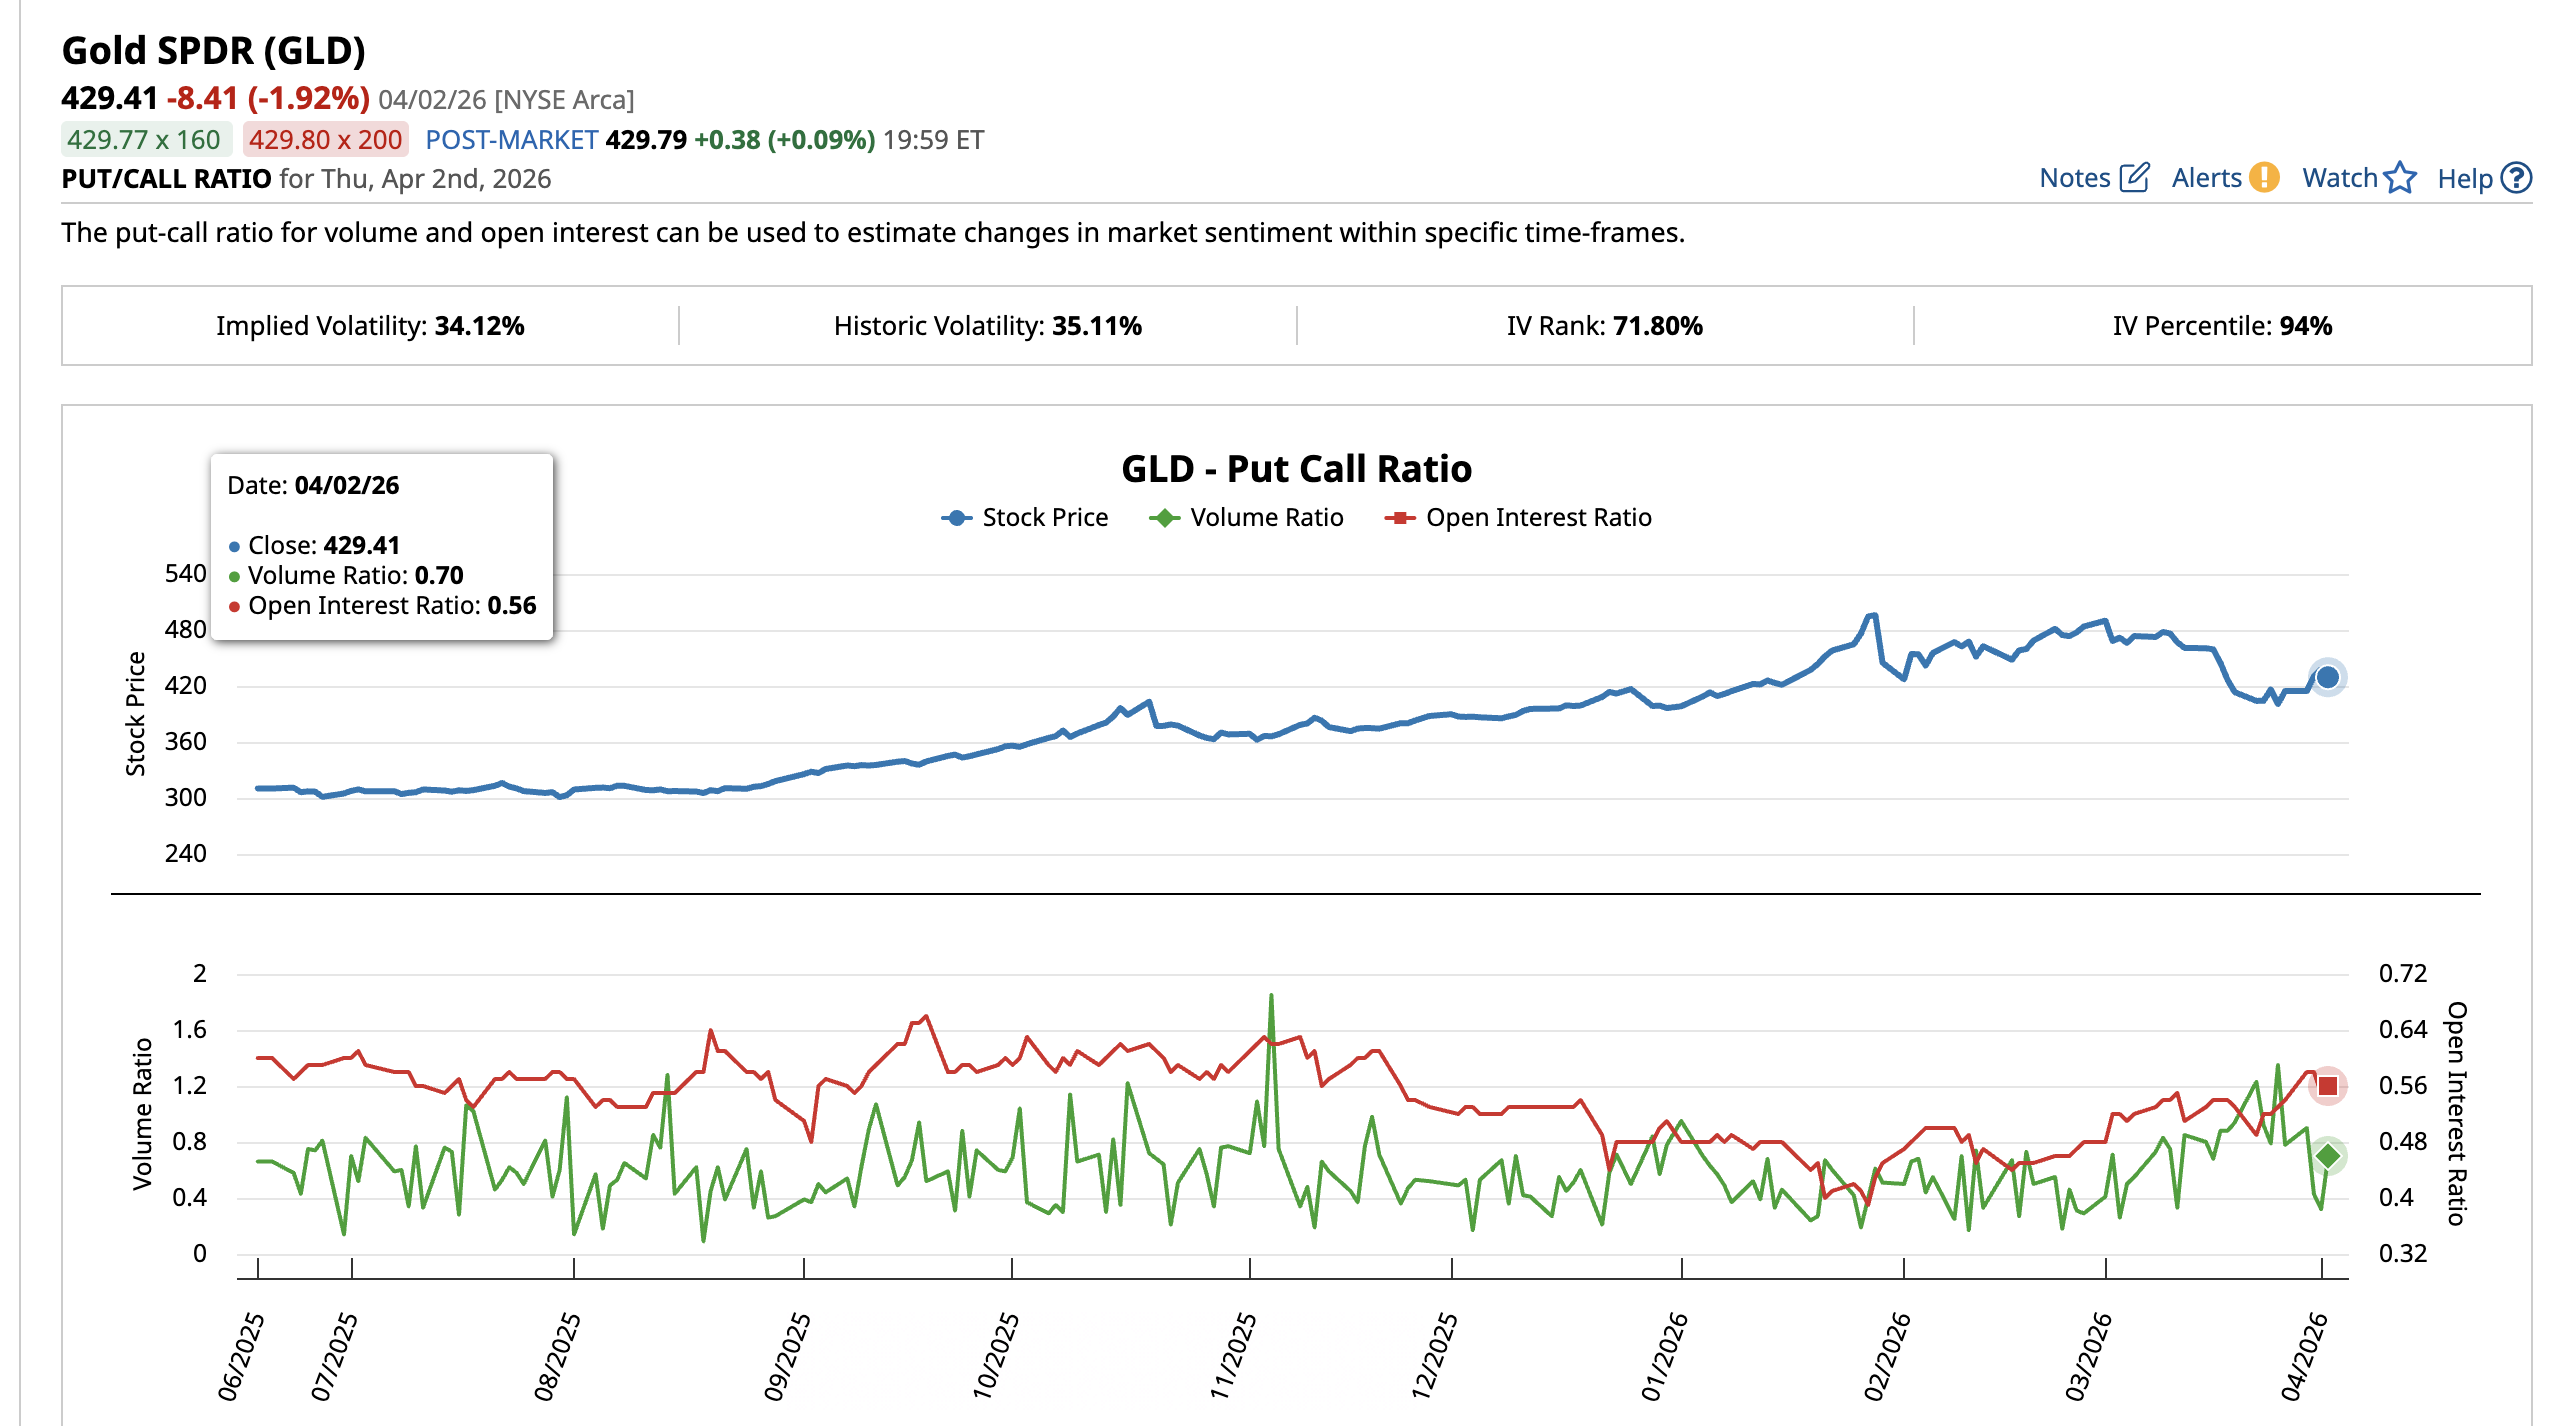Select the green diamond marker at chart end
This screenshot has height=1426, width=2558.
point(2327,1154)
